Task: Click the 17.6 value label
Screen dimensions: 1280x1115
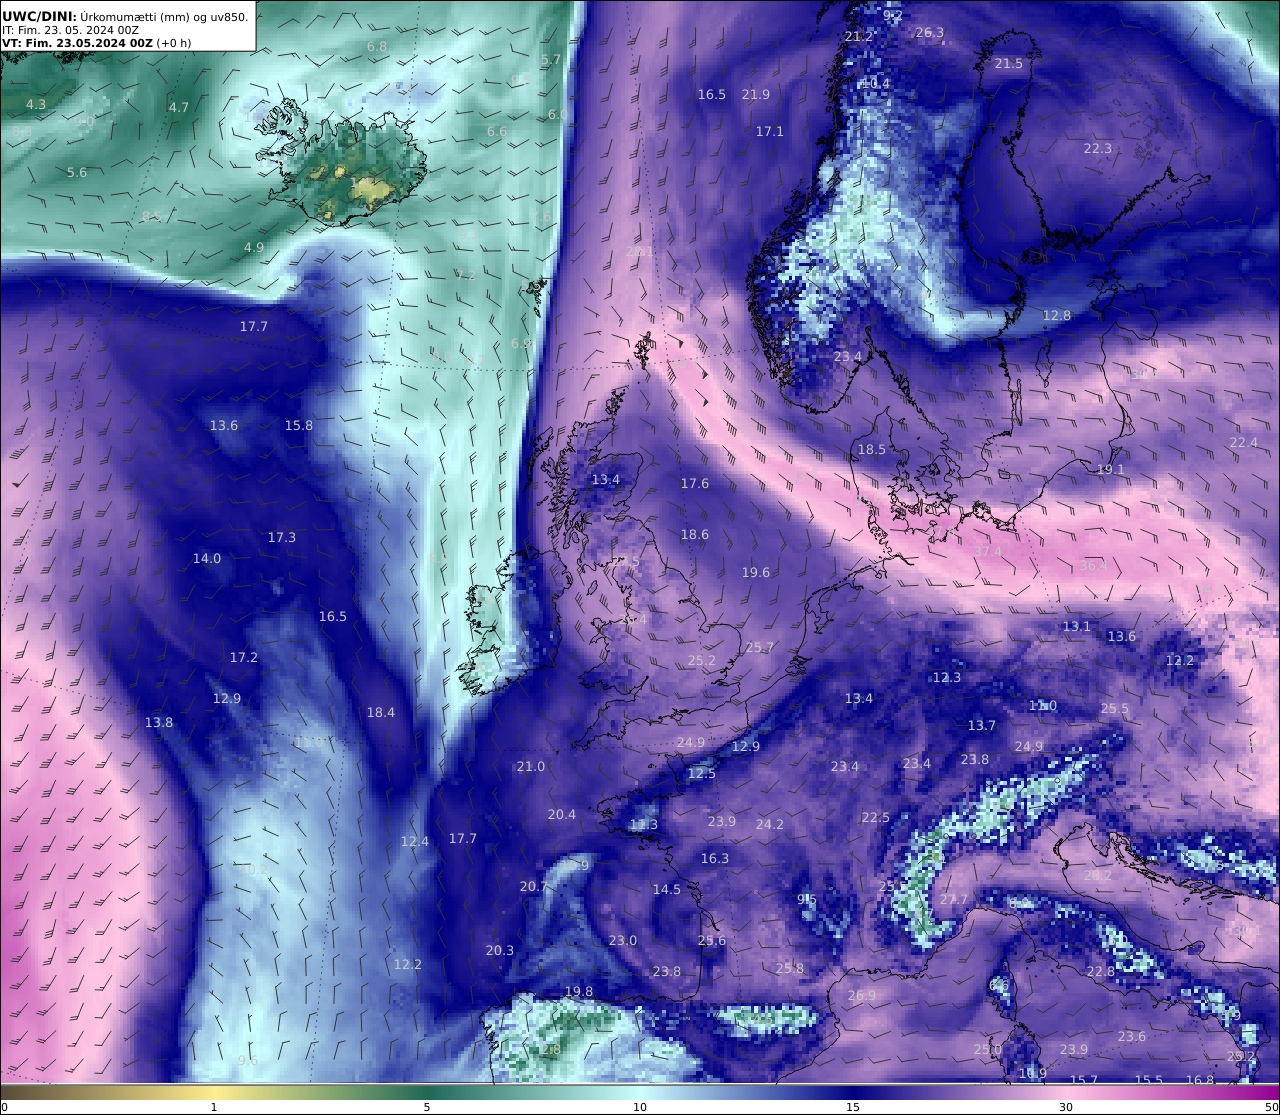Action: pos(695,483)
